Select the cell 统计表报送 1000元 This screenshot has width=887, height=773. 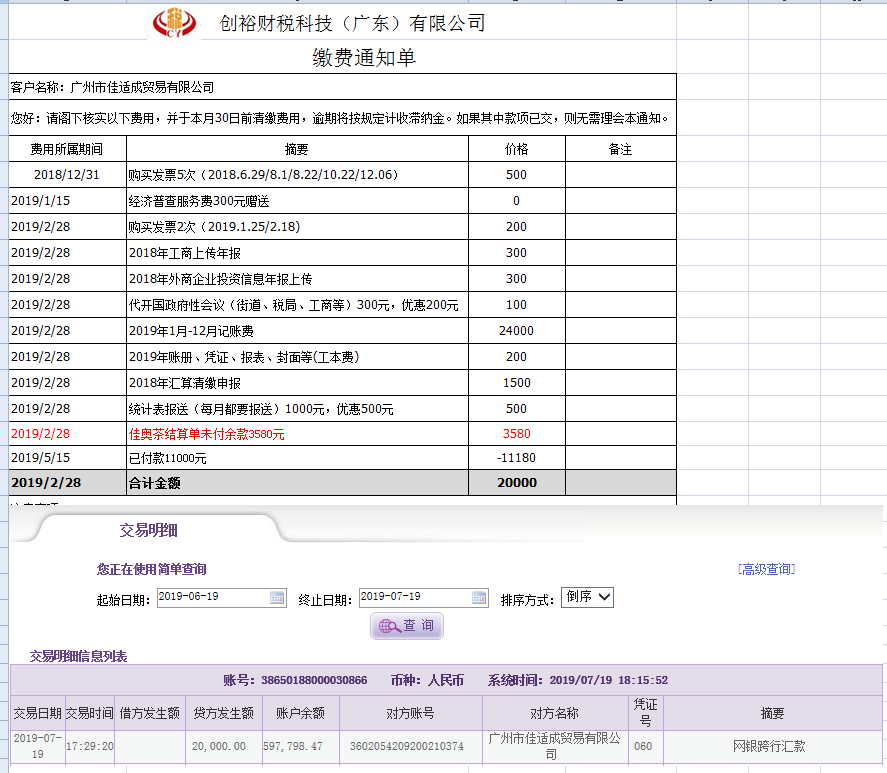[297, 409]
